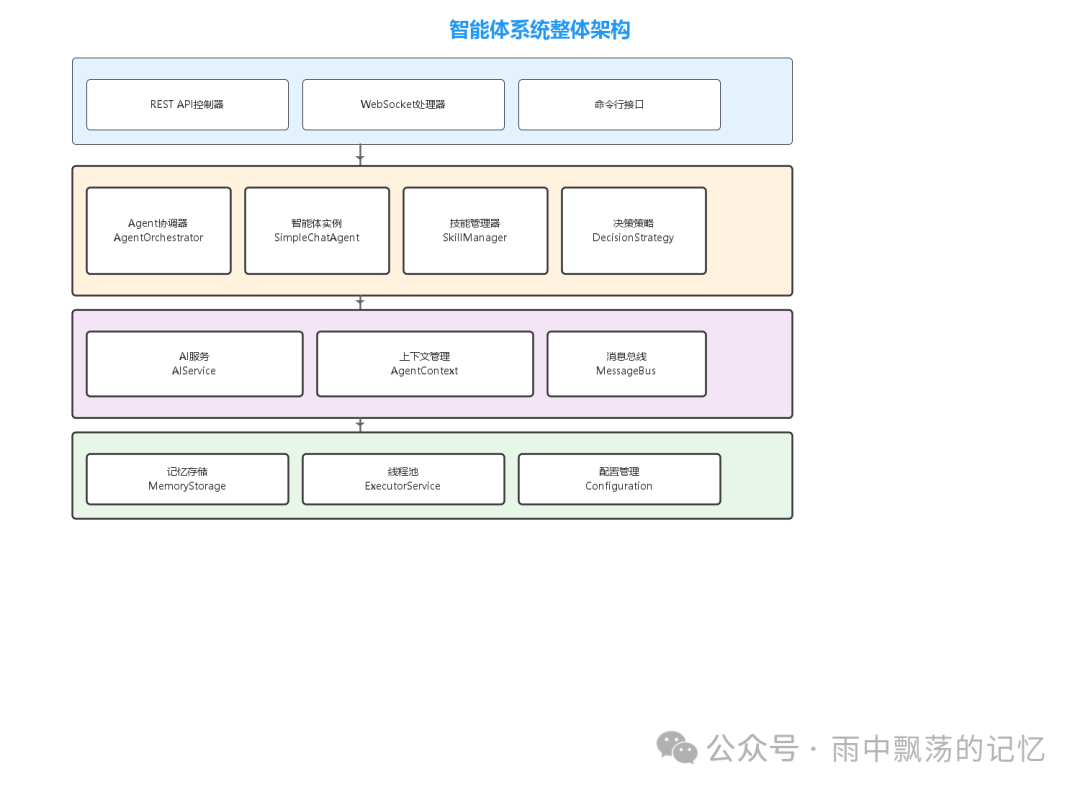
Task: Click the 命令行接口 block
Action: point(619,104)
